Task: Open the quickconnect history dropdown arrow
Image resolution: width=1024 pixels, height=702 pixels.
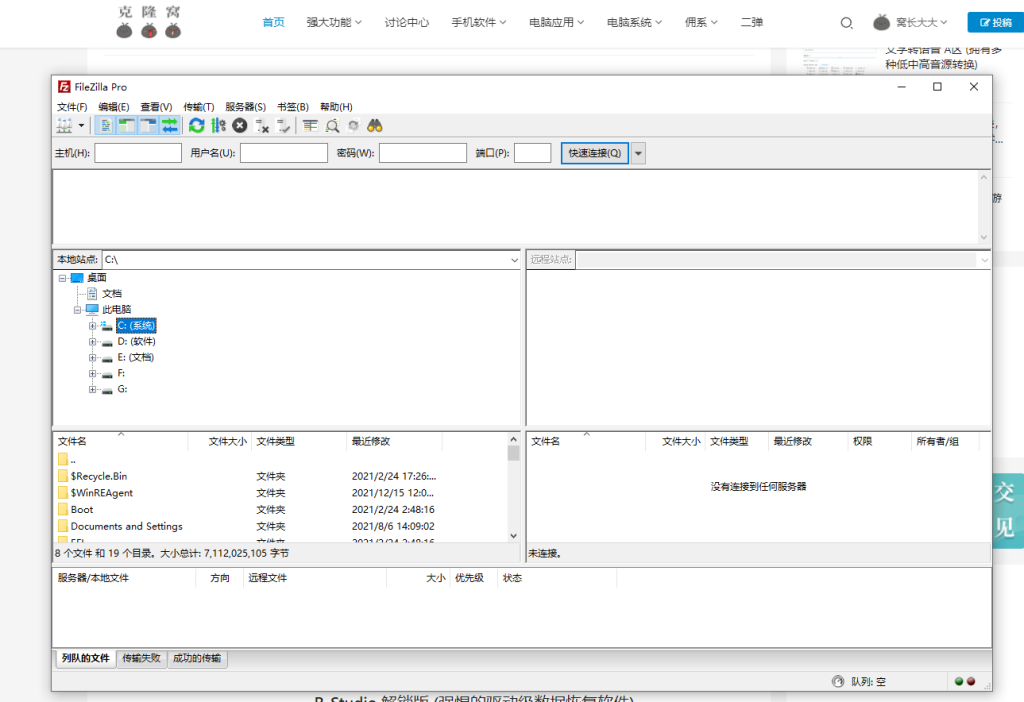Action: click(638, 153)
